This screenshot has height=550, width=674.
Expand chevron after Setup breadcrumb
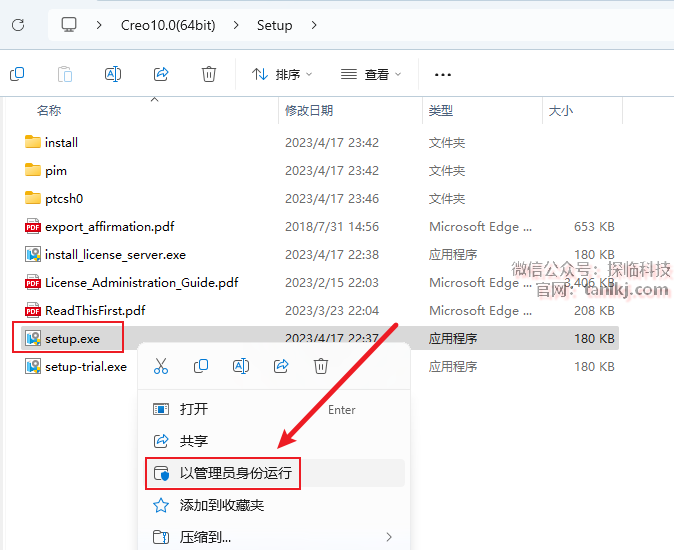tap(314, 25)
